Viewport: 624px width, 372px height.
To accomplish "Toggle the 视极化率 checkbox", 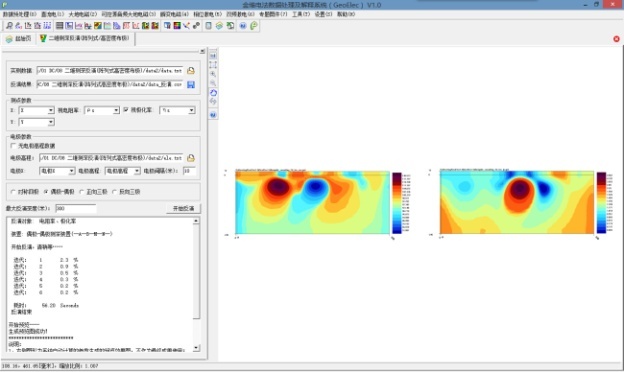I will [x=126, y=110].
